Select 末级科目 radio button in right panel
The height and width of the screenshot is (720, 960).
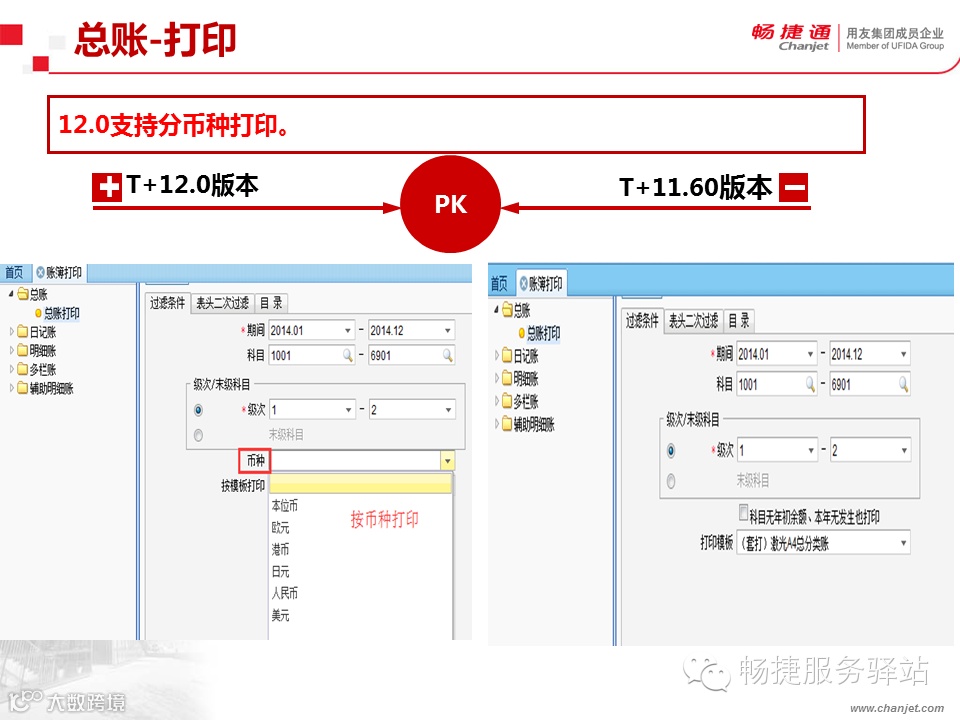point(671,481)
